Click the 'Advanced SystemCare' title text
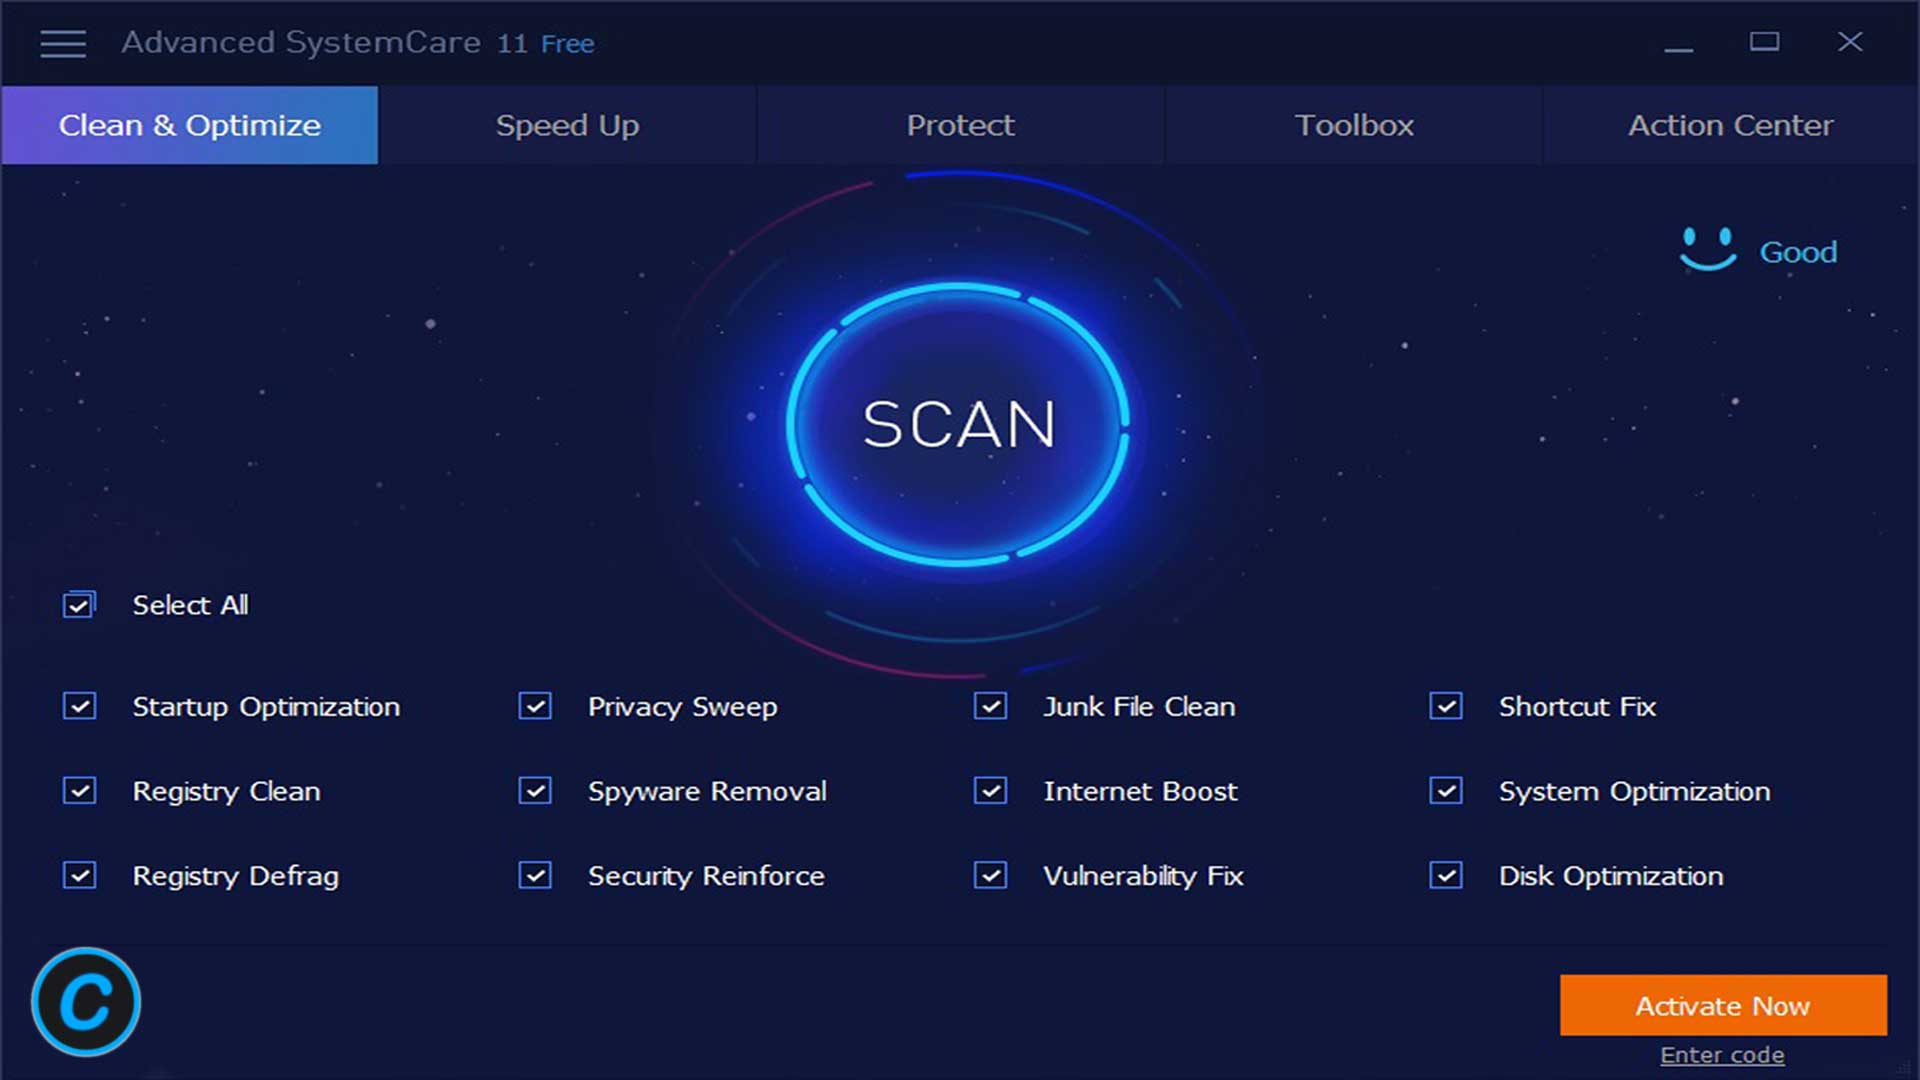1920x1080 pixels. coord(301,43)
